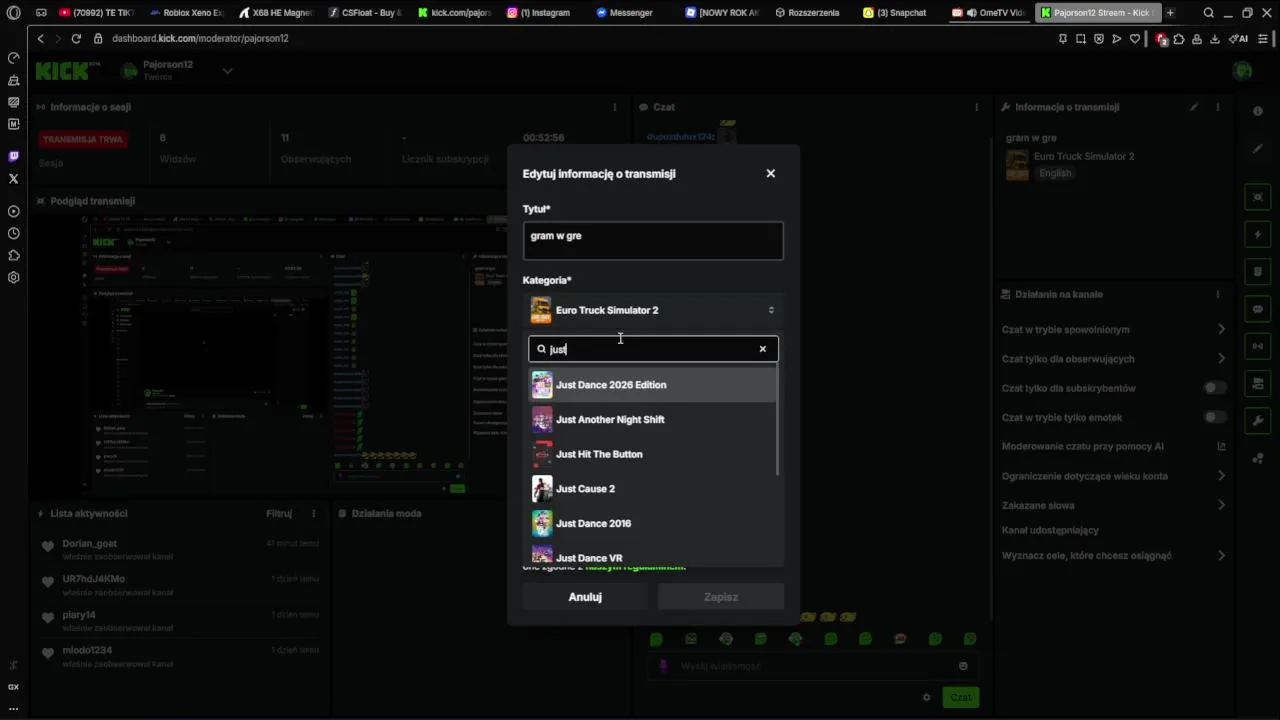Click the browser tab search magnifier
The image size is (1280, 720).
pyautogui.click(x=1208, y=13)
